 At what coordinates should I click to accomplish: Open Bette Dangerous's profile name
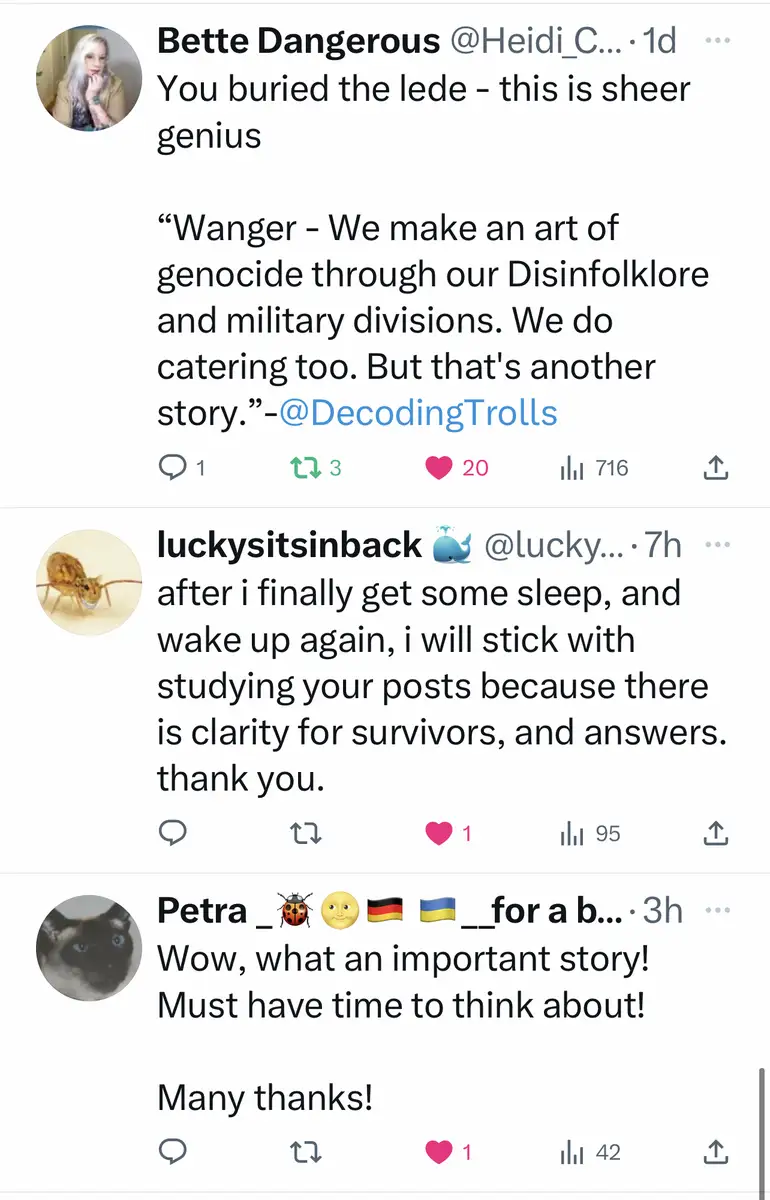[298, 41]
